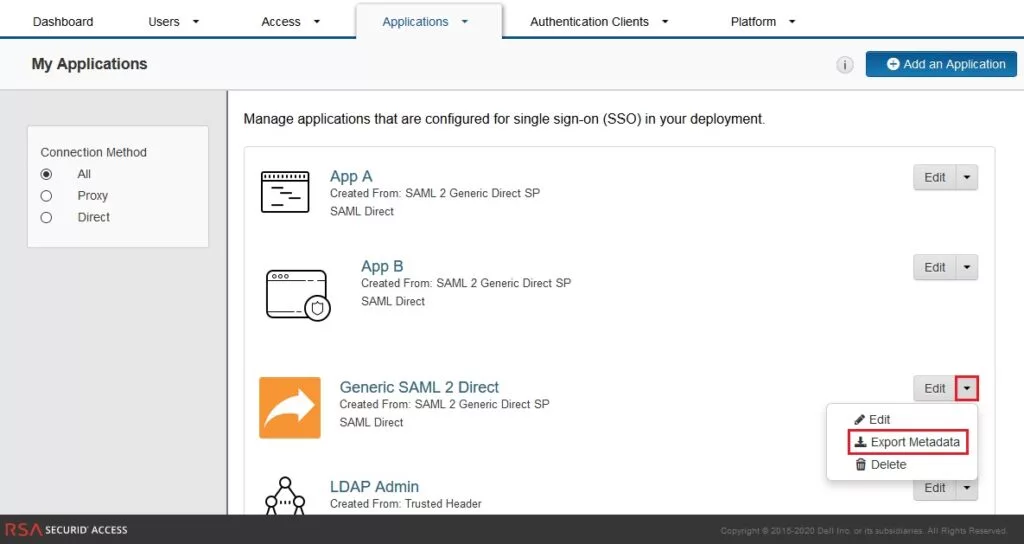
Task: Click the Connection Method label
Action: (93, 152)
